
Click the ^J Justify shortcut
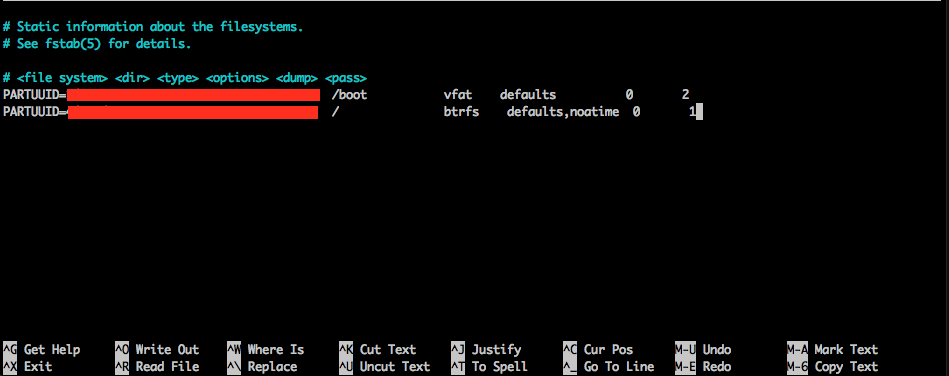pyautogui.click(x=486, y=349)
